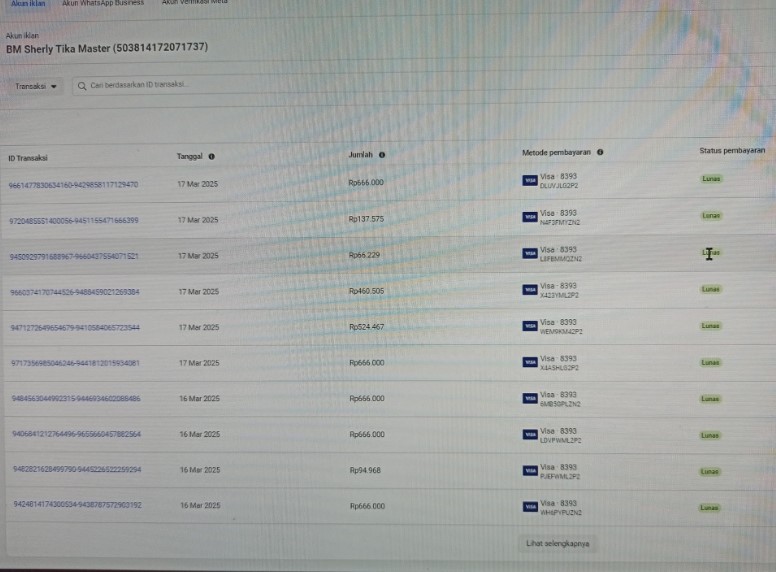The width and height of the screenshot is (776, 572).
Task: Click Visa card icon in Rp94.968 row
Action: tap(530, 471)
